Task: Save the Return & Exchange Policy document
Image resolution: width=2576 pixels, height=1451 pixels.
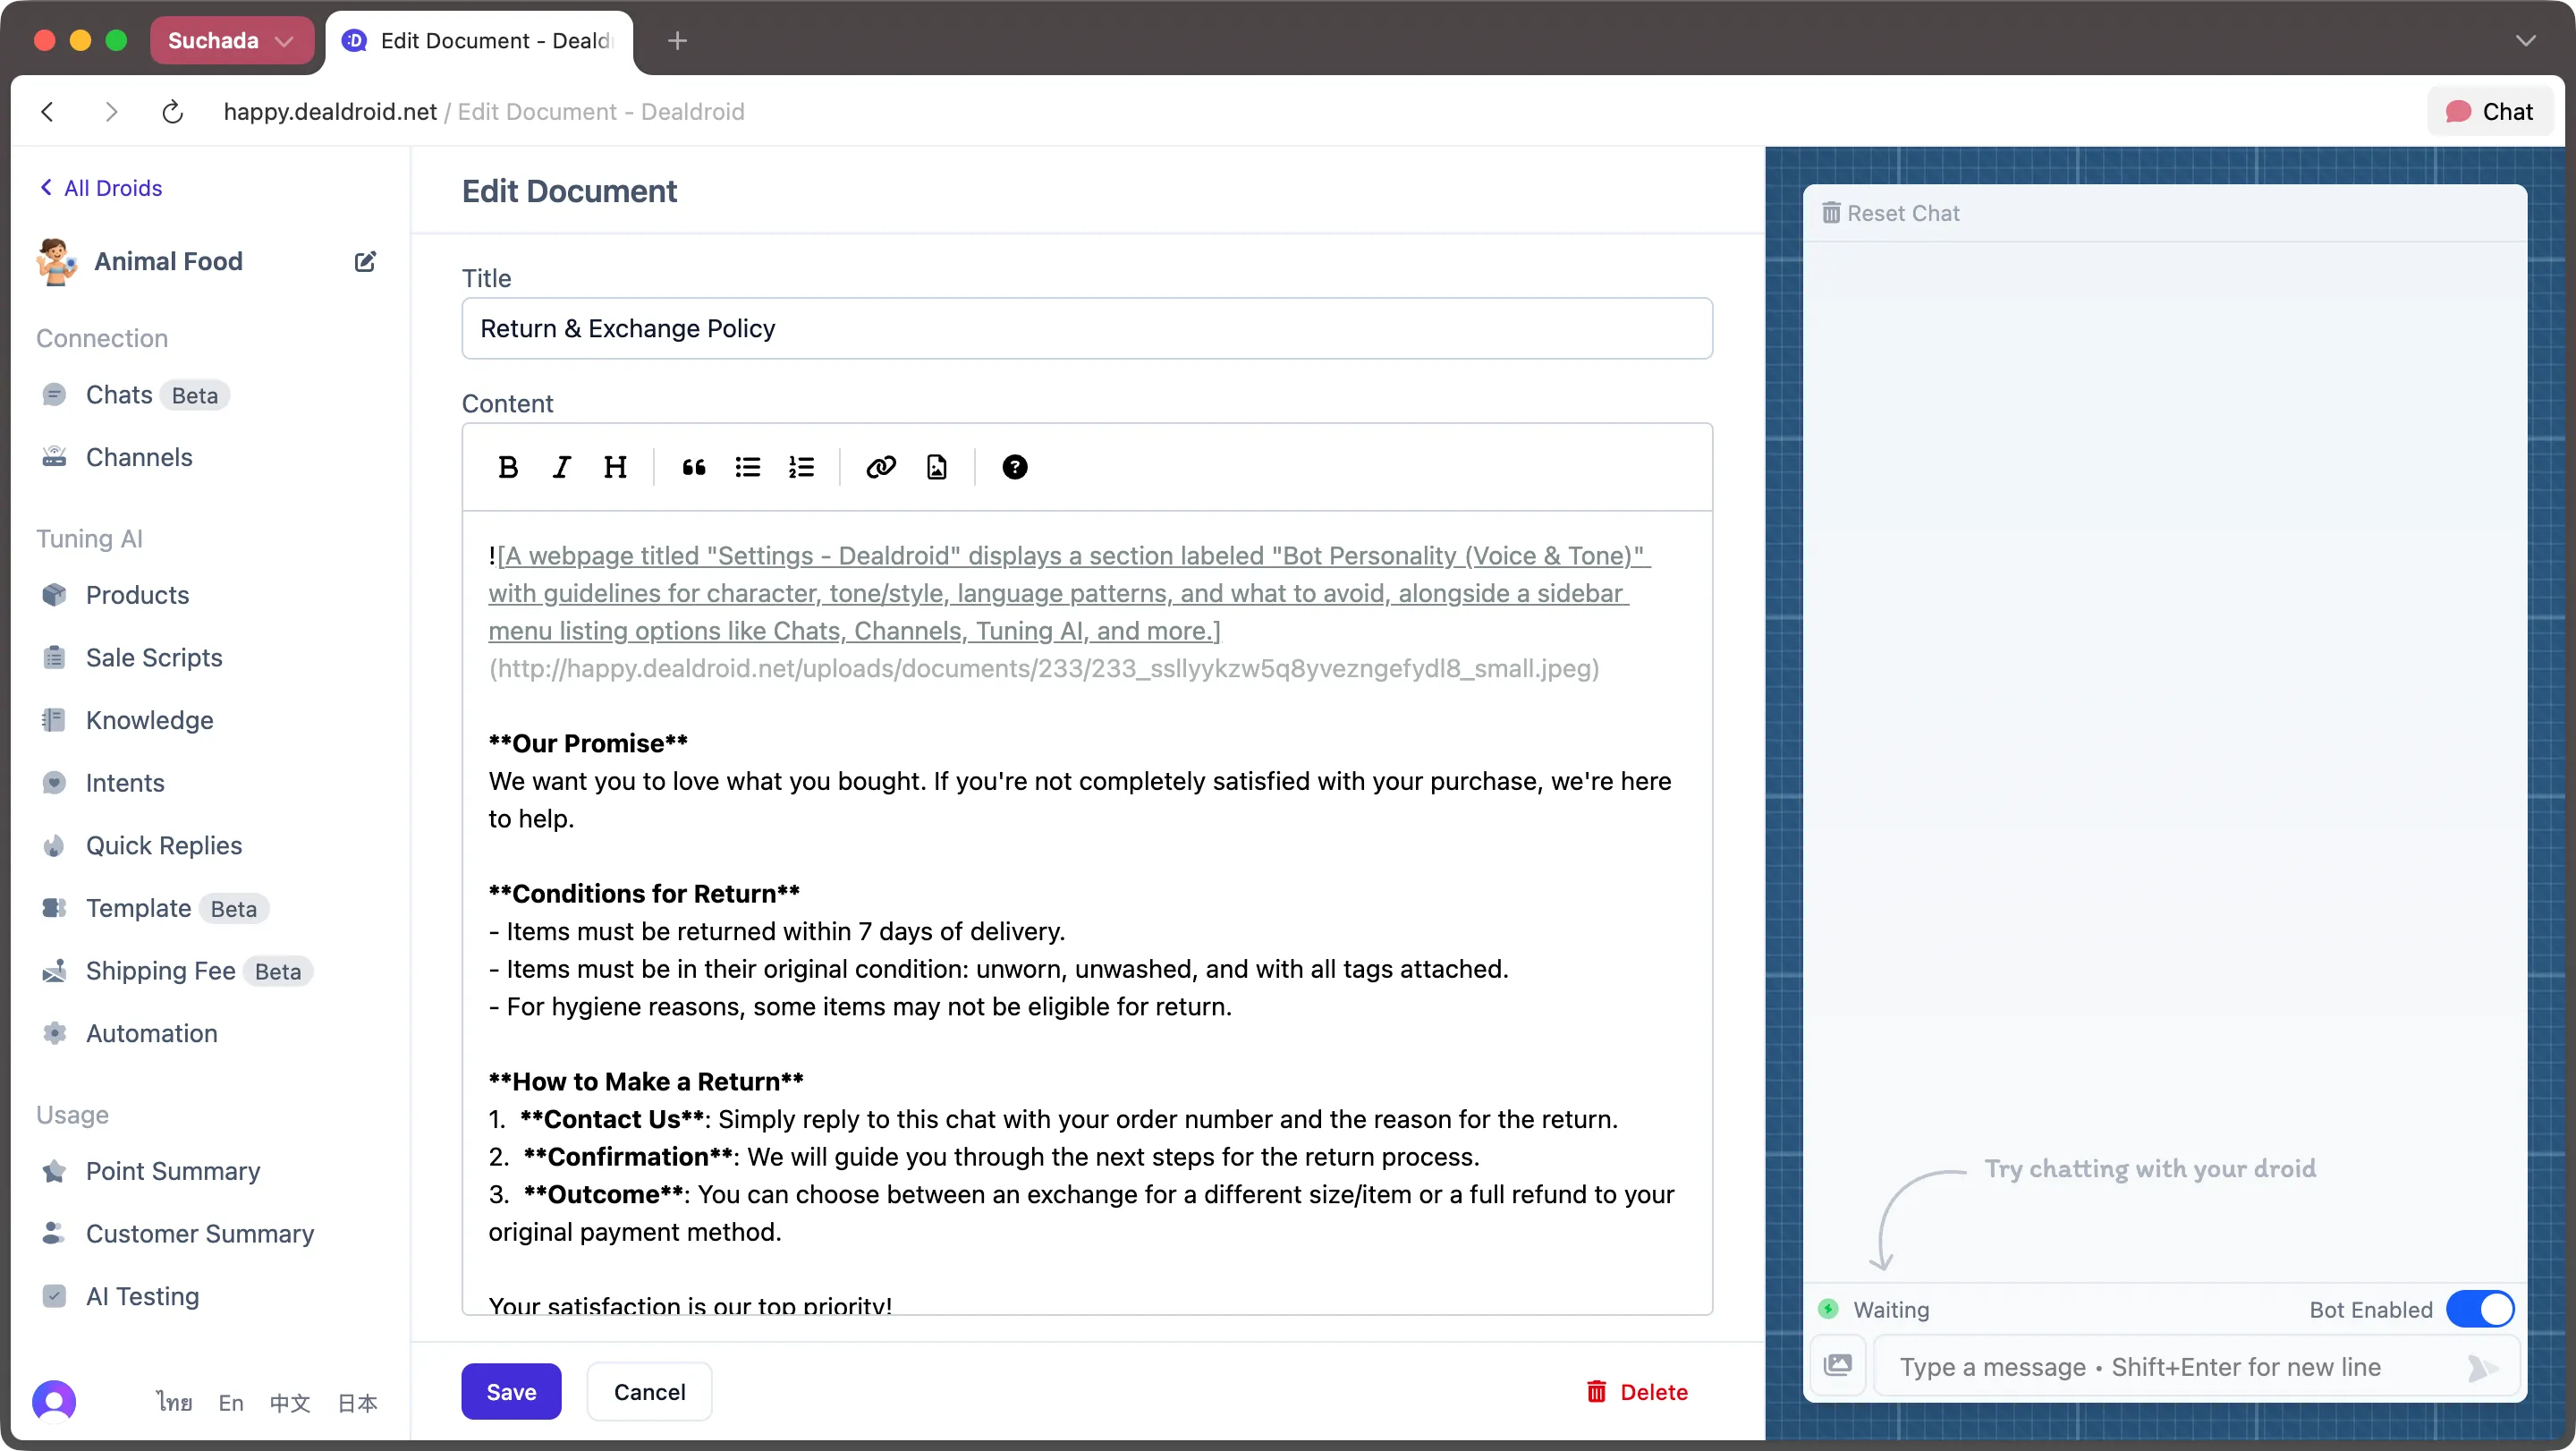Action: [x=511, y=1391]
